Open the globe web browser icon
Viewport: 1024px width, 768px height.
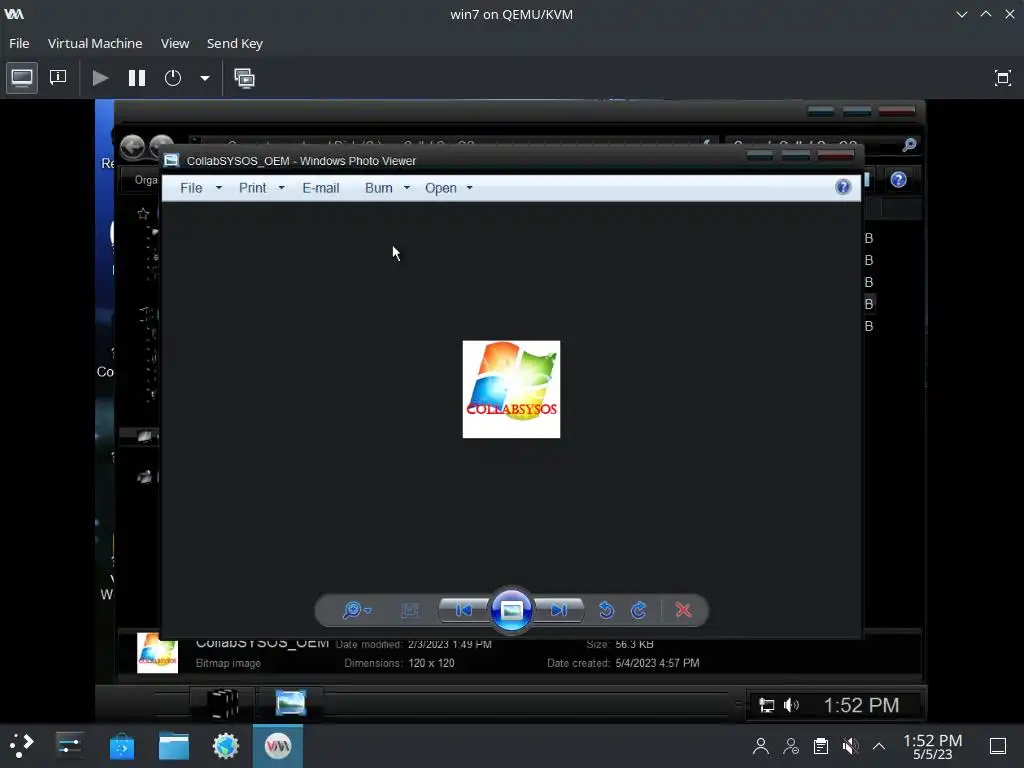coord(225,746)
